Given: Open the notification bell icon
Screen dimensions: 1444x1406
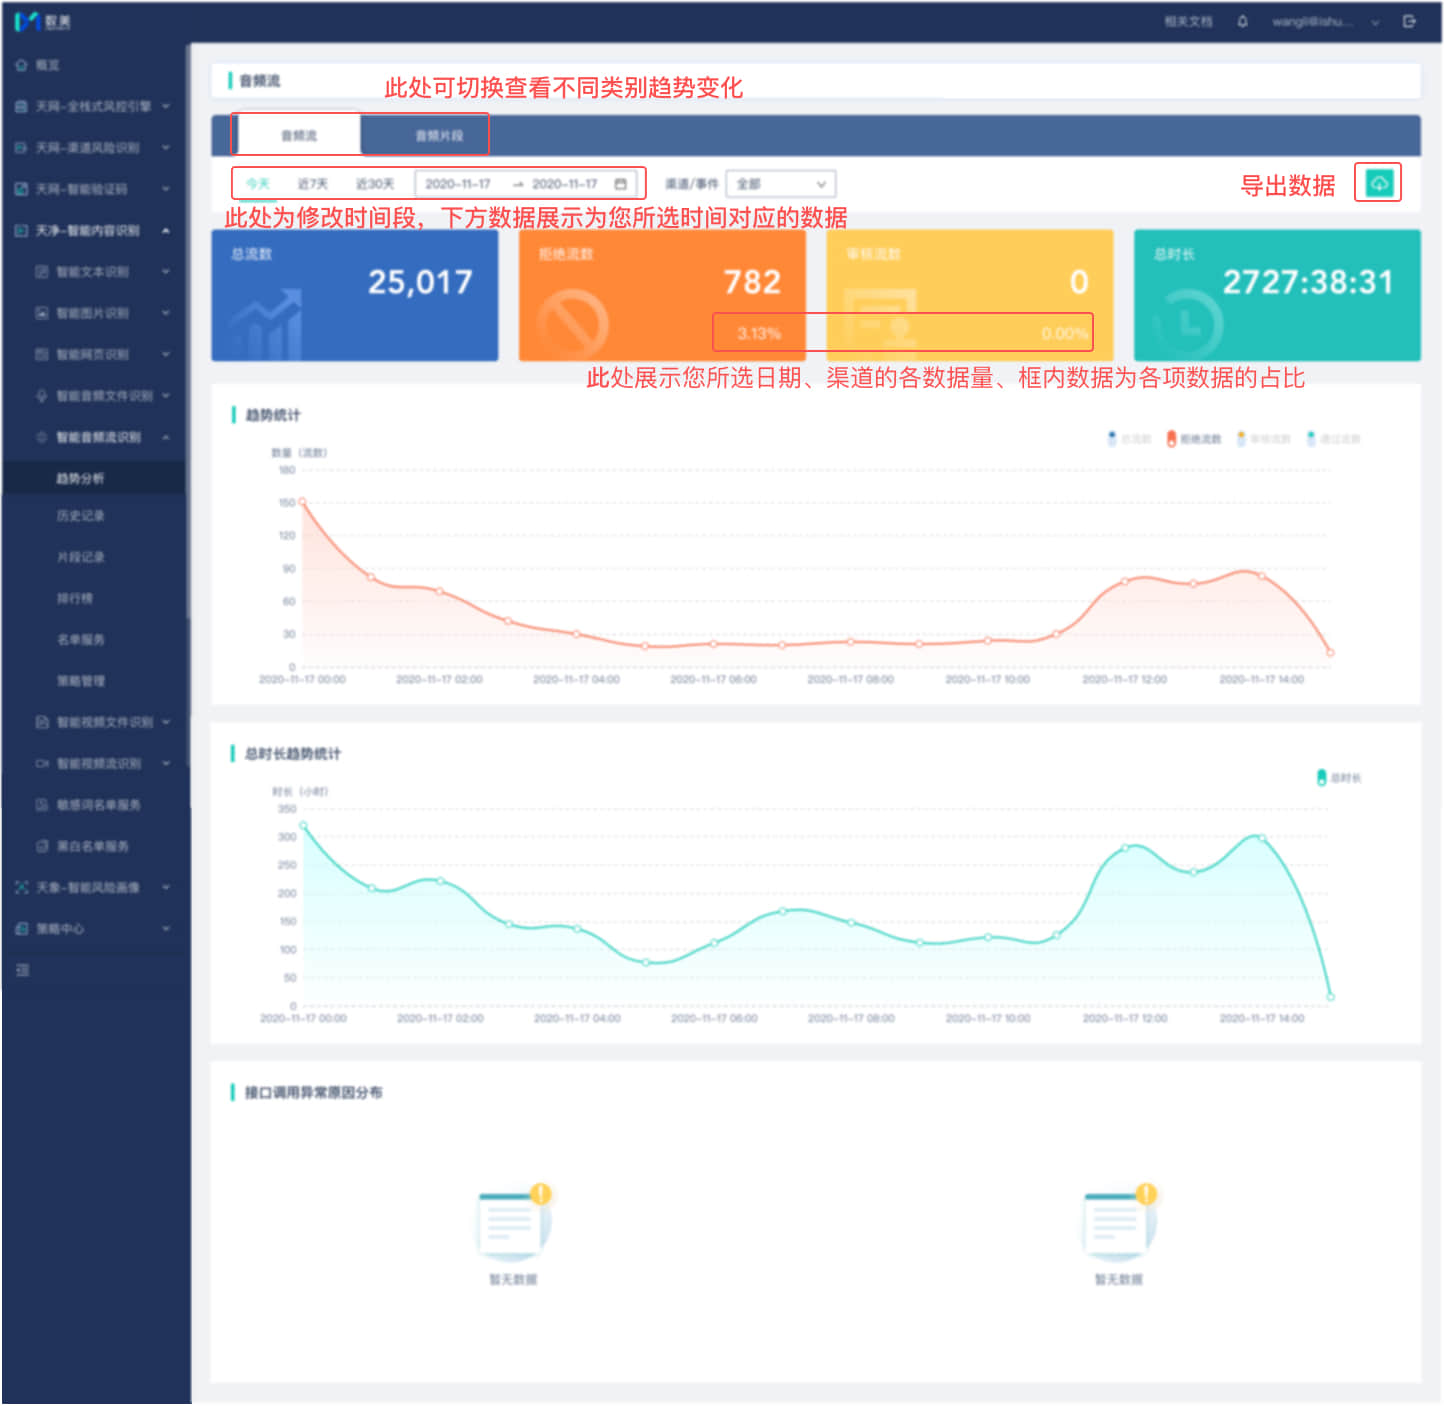Looking at the screenshot, I should click(1242, 21).
